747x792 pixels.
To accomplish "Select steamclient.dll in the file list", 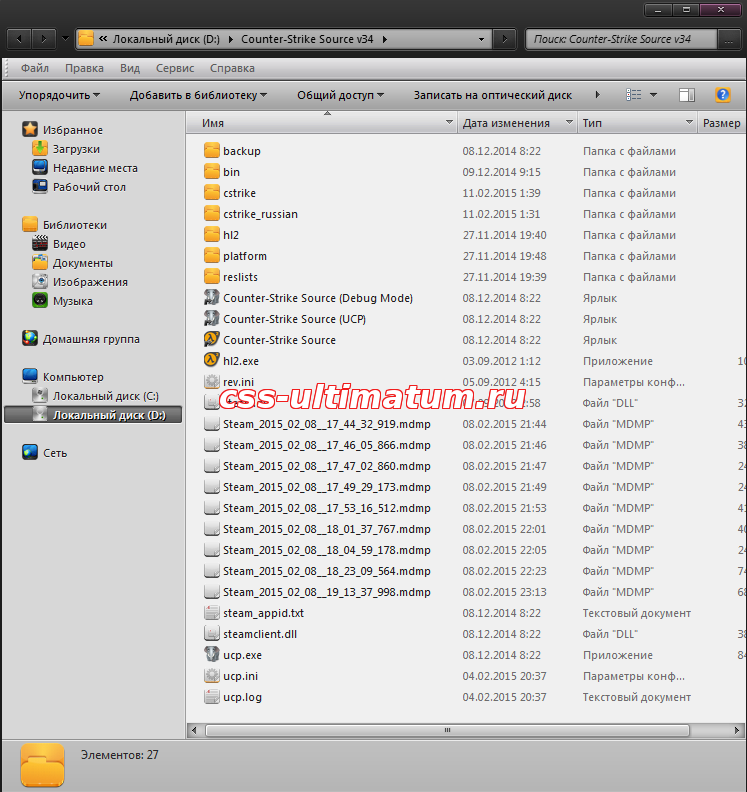I will pos(260,634).
